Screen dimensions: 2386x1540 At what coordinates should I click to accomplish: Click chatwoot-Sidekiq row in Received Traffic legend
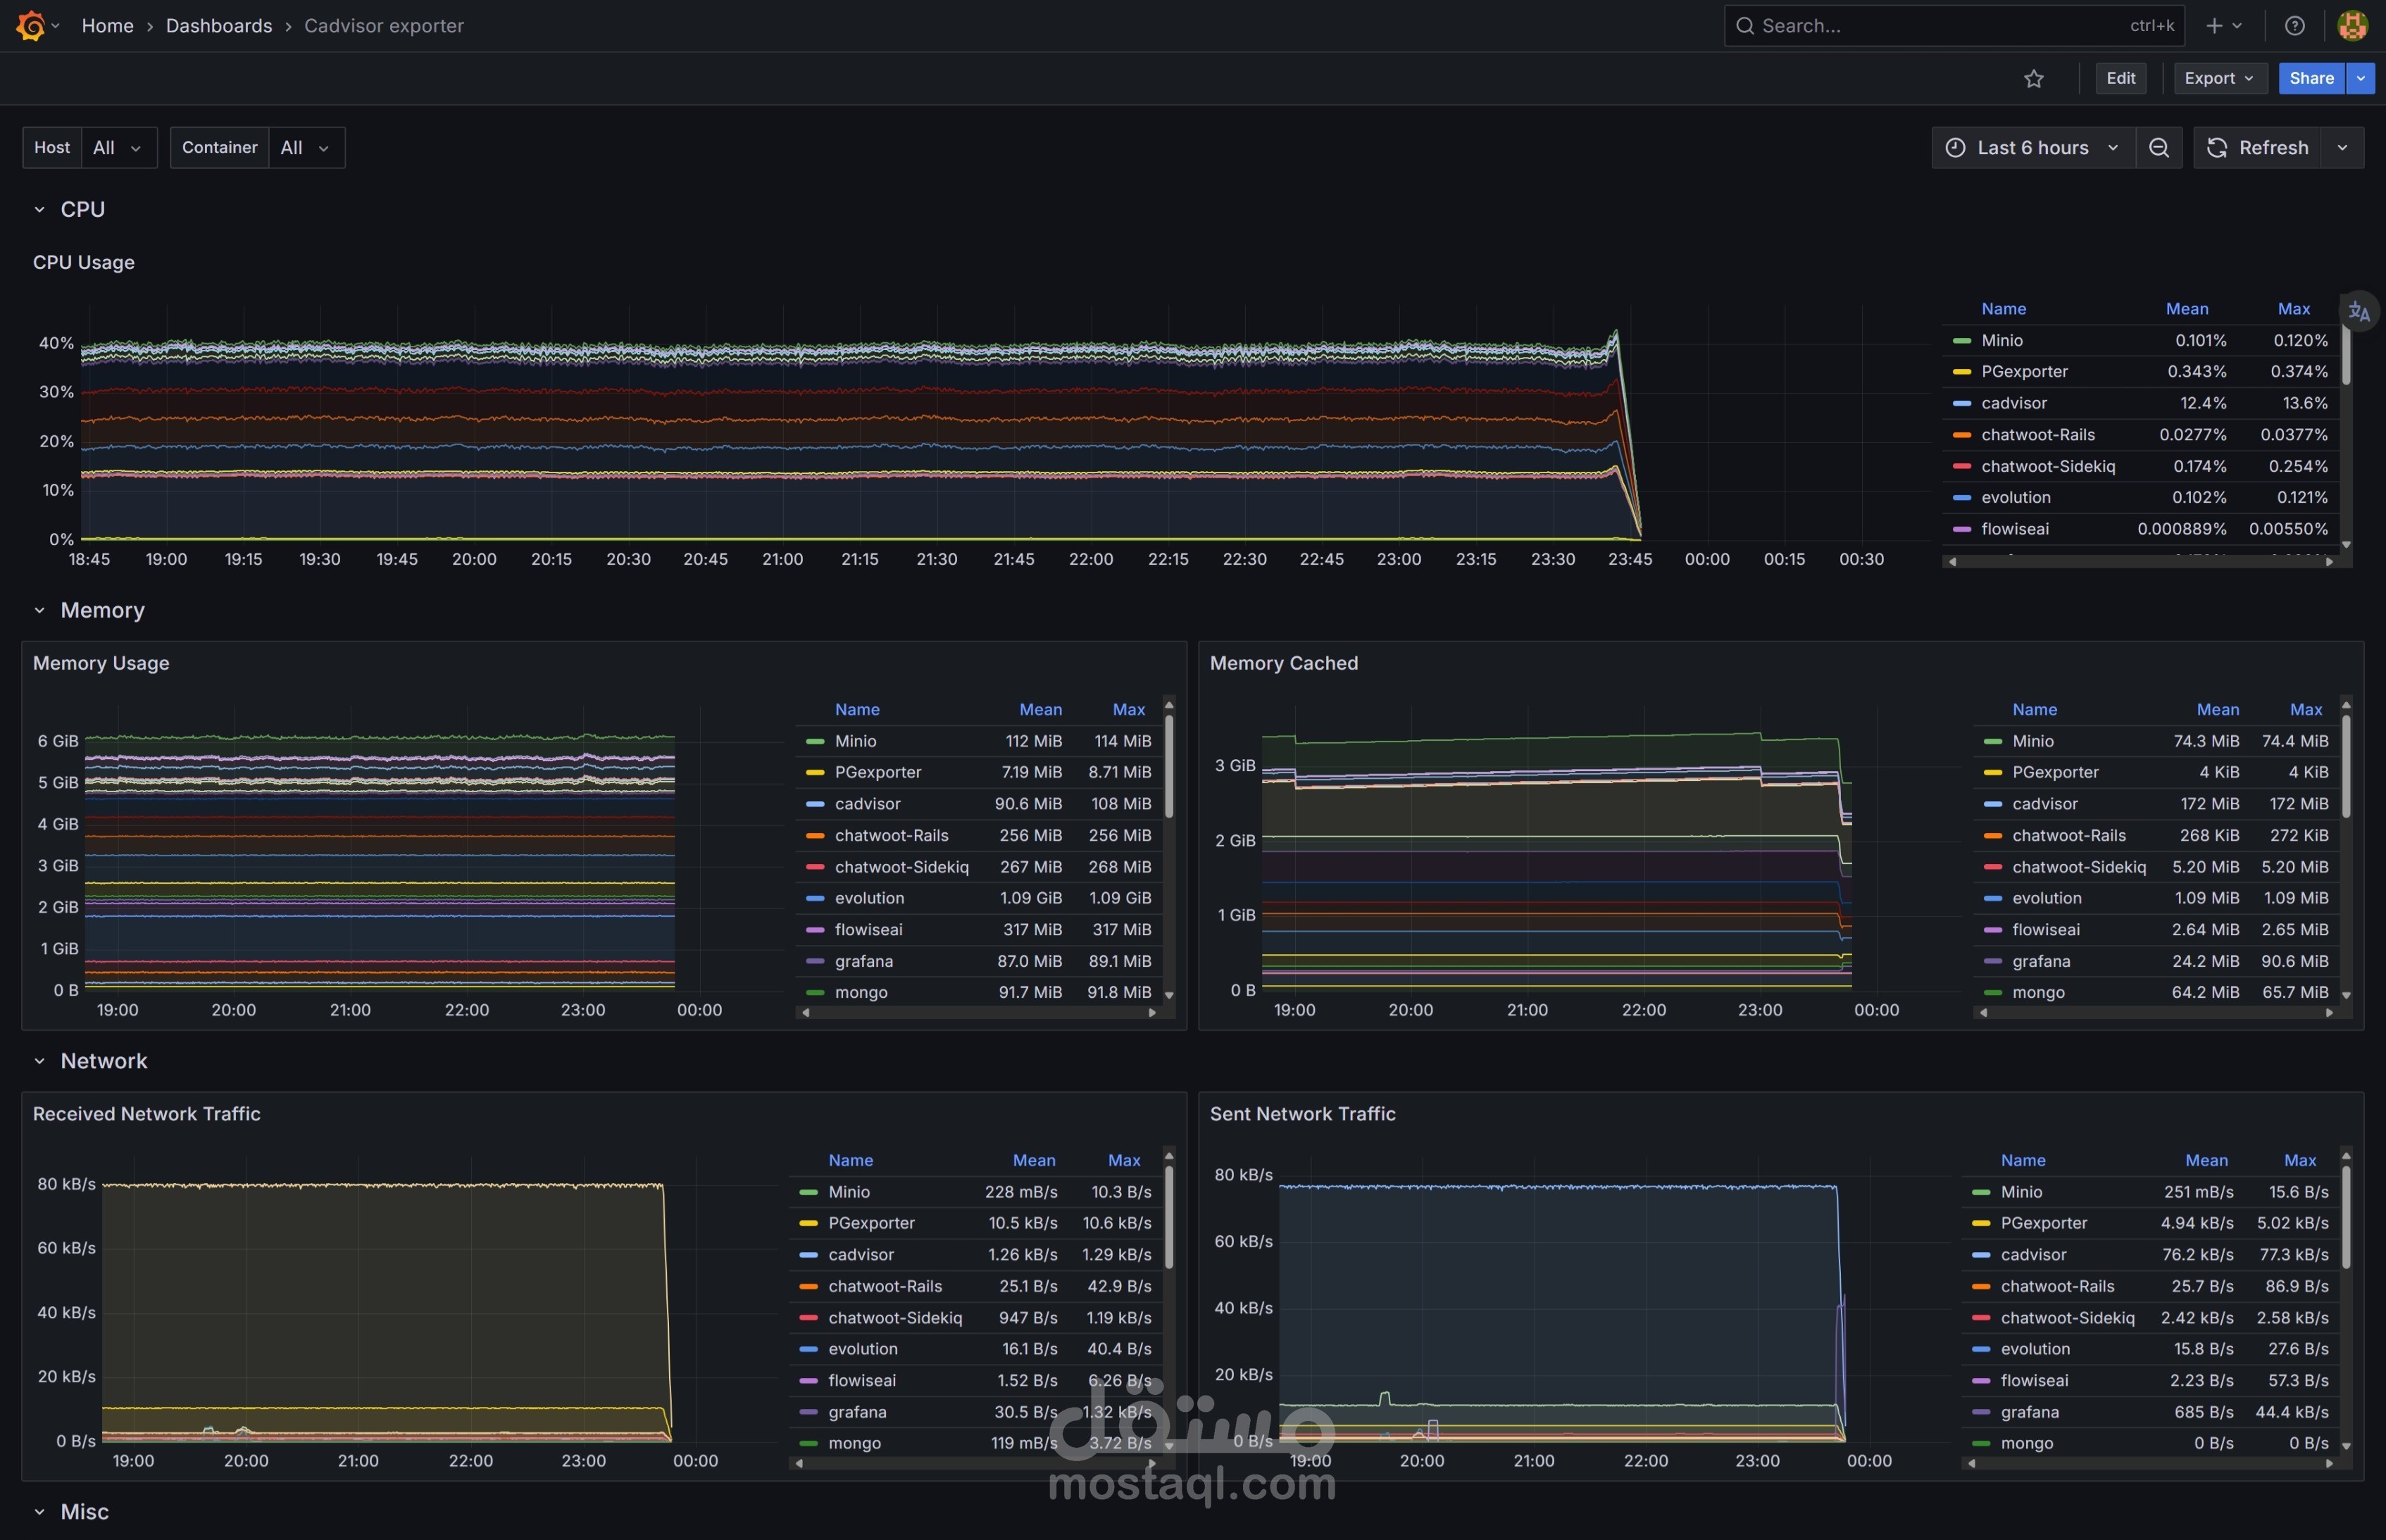[x=975, y=1317]
